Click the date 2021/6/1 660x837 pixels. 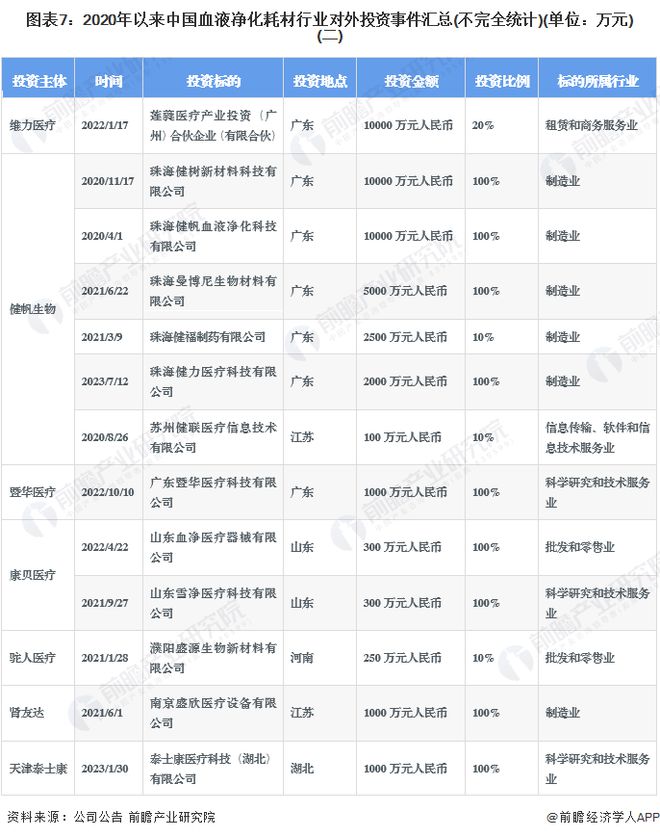(102, 713)
